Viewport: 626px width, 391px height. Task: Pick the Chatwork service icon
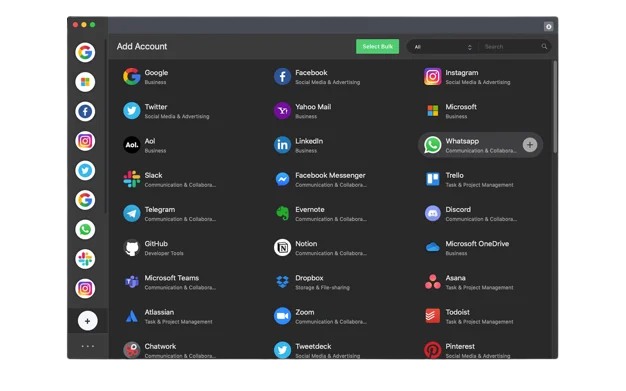(x=132, y=350)
